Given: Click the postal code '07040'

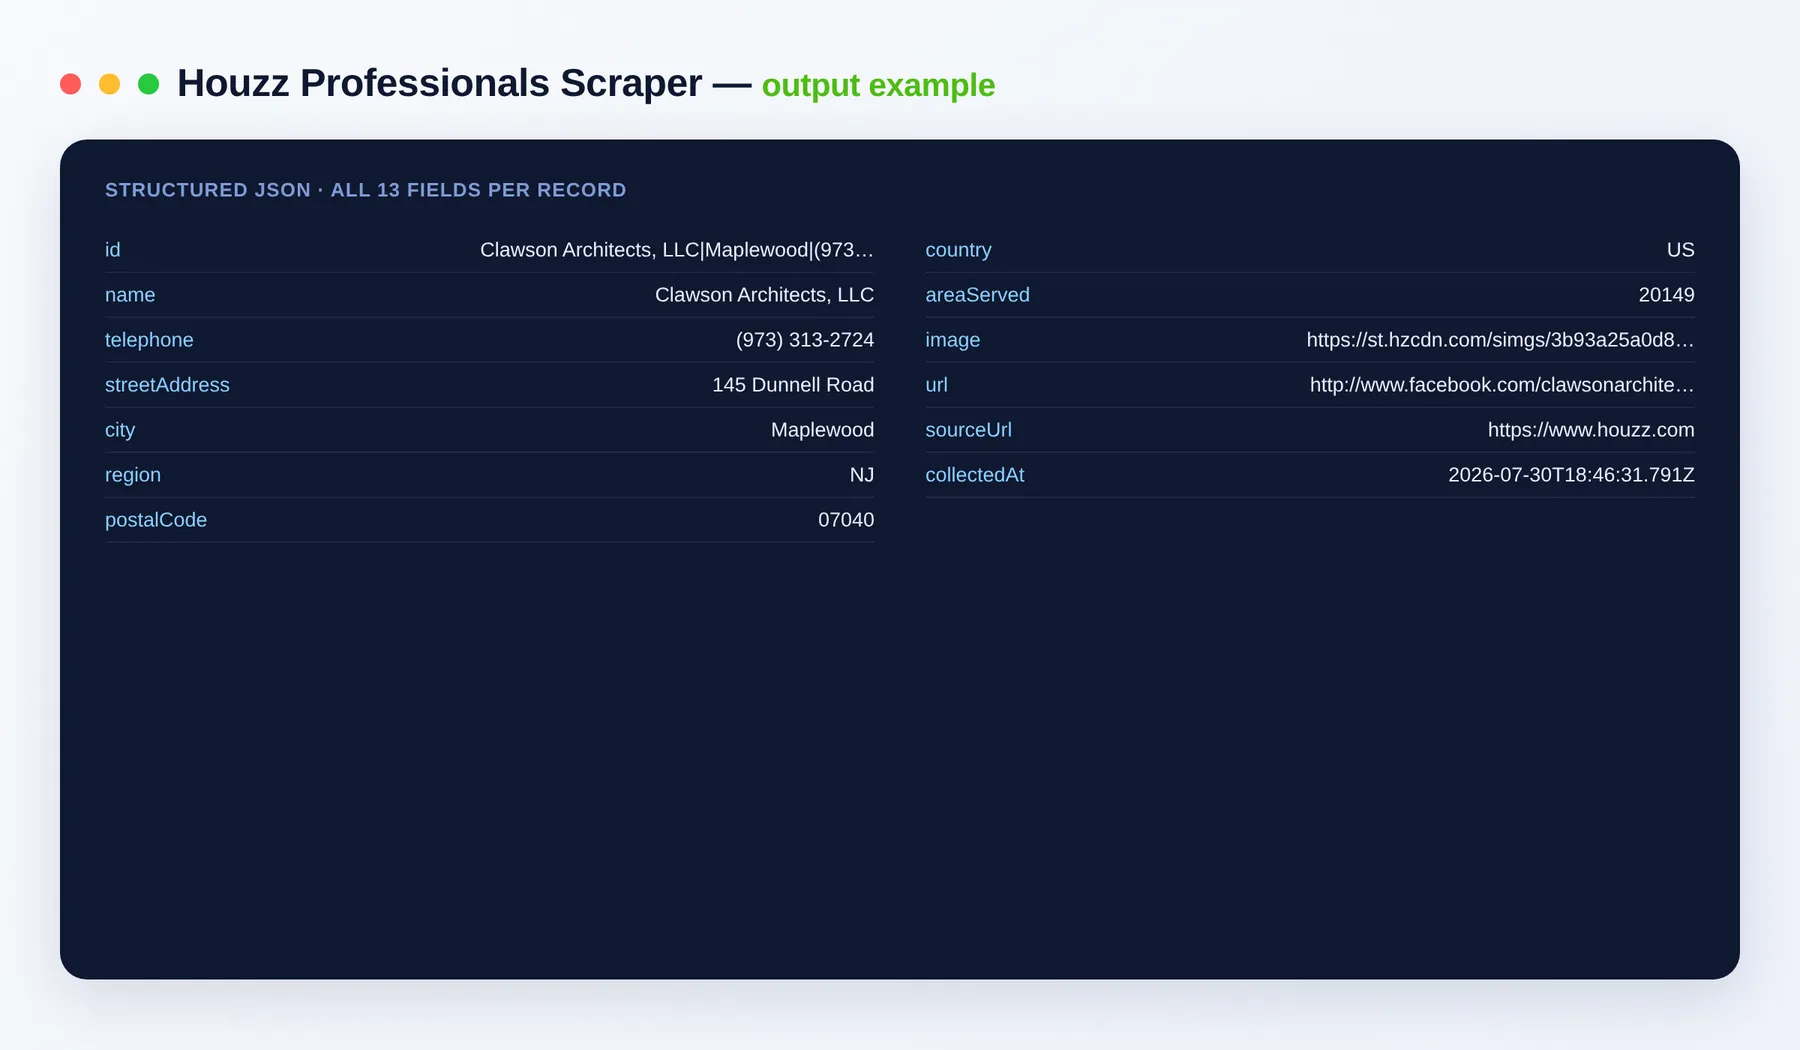Looking at the screenshot, I should pos(846,520).
